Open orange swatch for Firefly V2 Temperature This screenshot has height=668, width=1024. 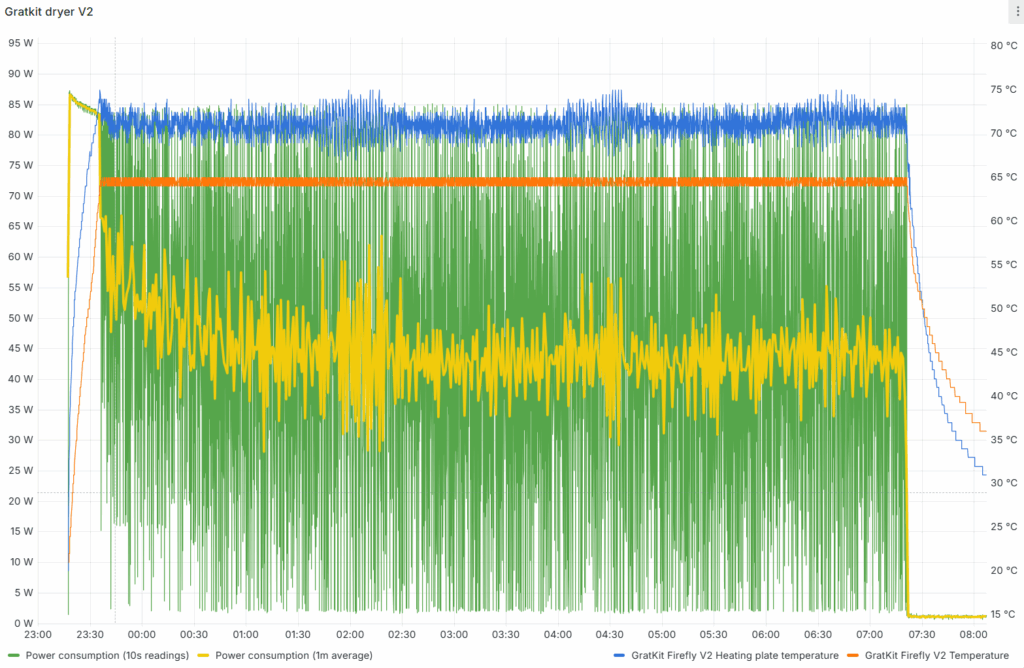pyautogui.click(x=853, y=655)
